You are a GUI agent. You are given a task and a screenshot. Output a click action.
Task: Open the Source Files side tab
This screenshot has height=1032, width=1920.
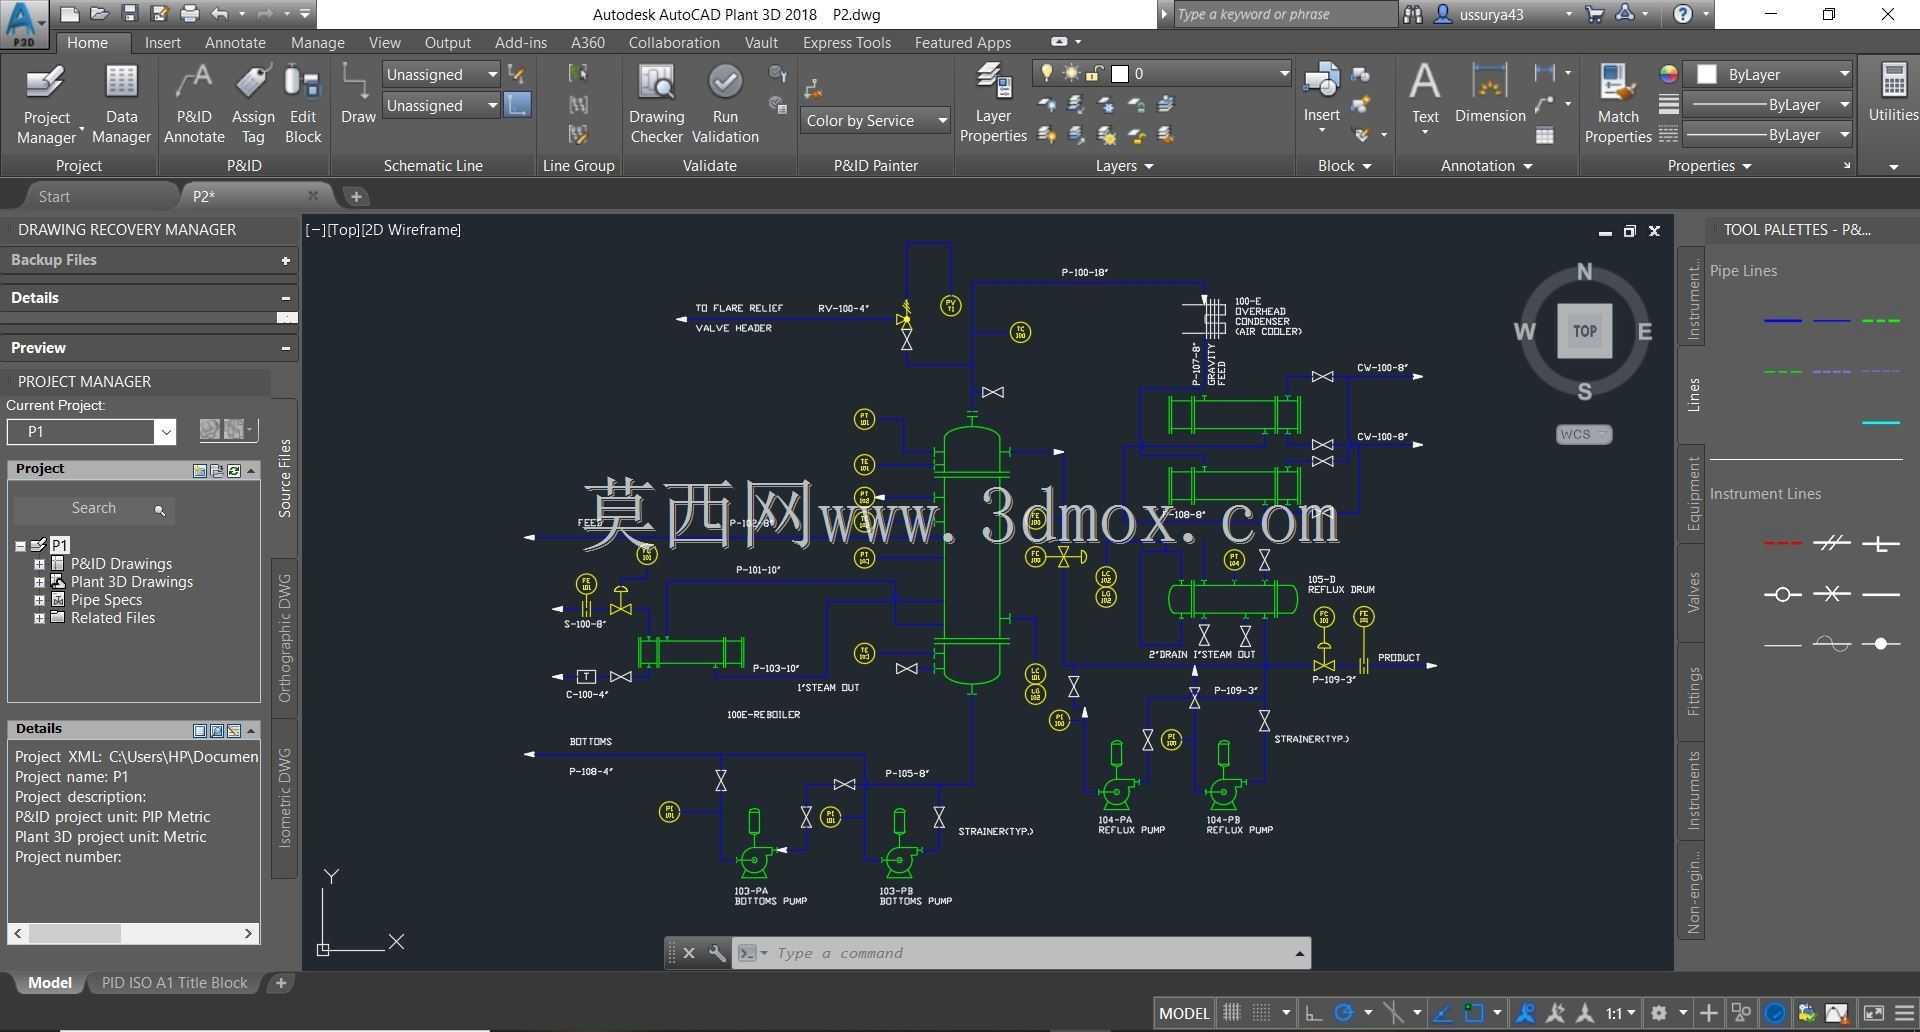click(x=285, y=478)
